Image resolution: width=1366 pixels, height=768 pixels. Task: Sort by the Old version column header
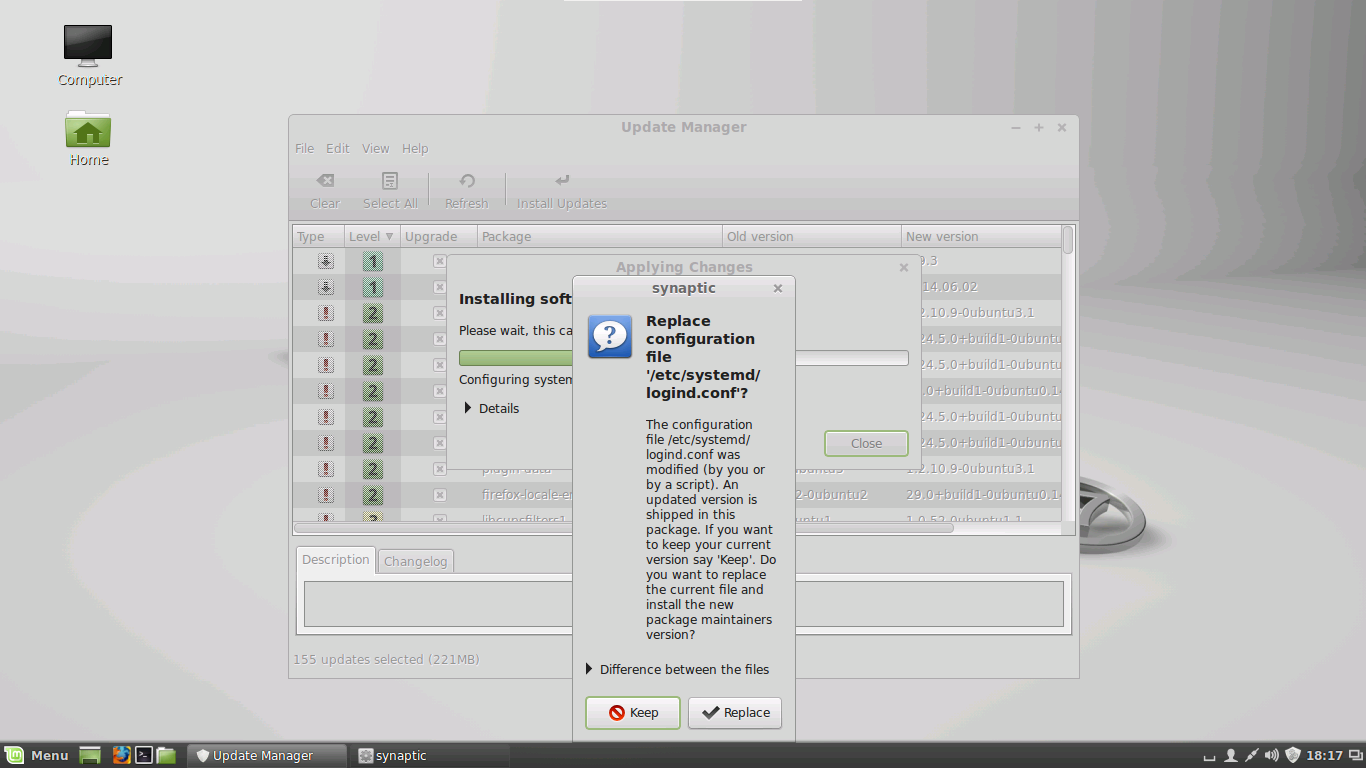tap(811, 236)
